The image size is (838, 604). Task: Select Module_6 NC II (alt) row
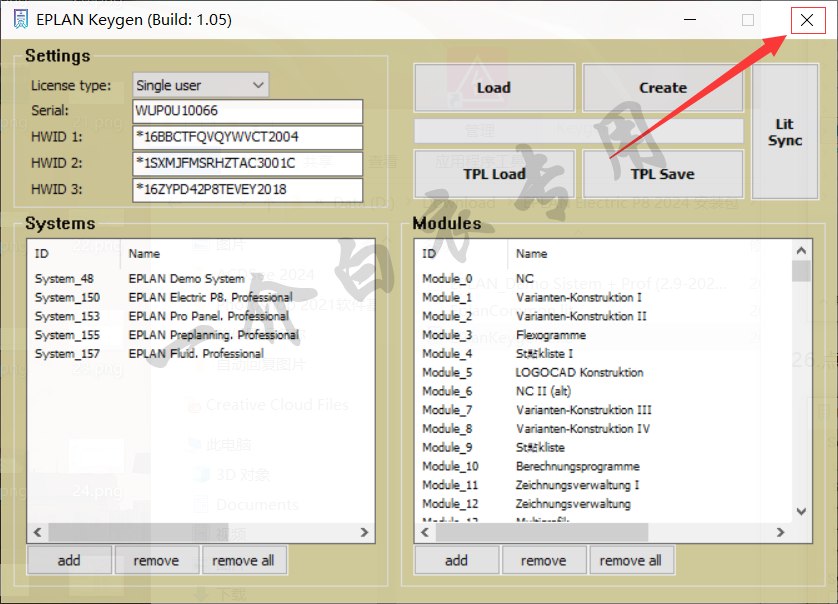pos(603,391)
